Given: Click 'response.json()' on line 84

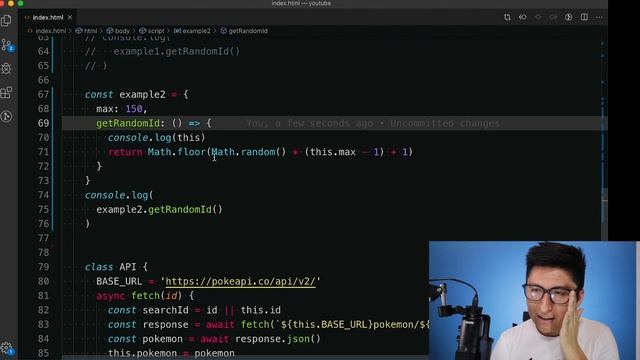Looking at the screenshot, I should tap(278, 339).
